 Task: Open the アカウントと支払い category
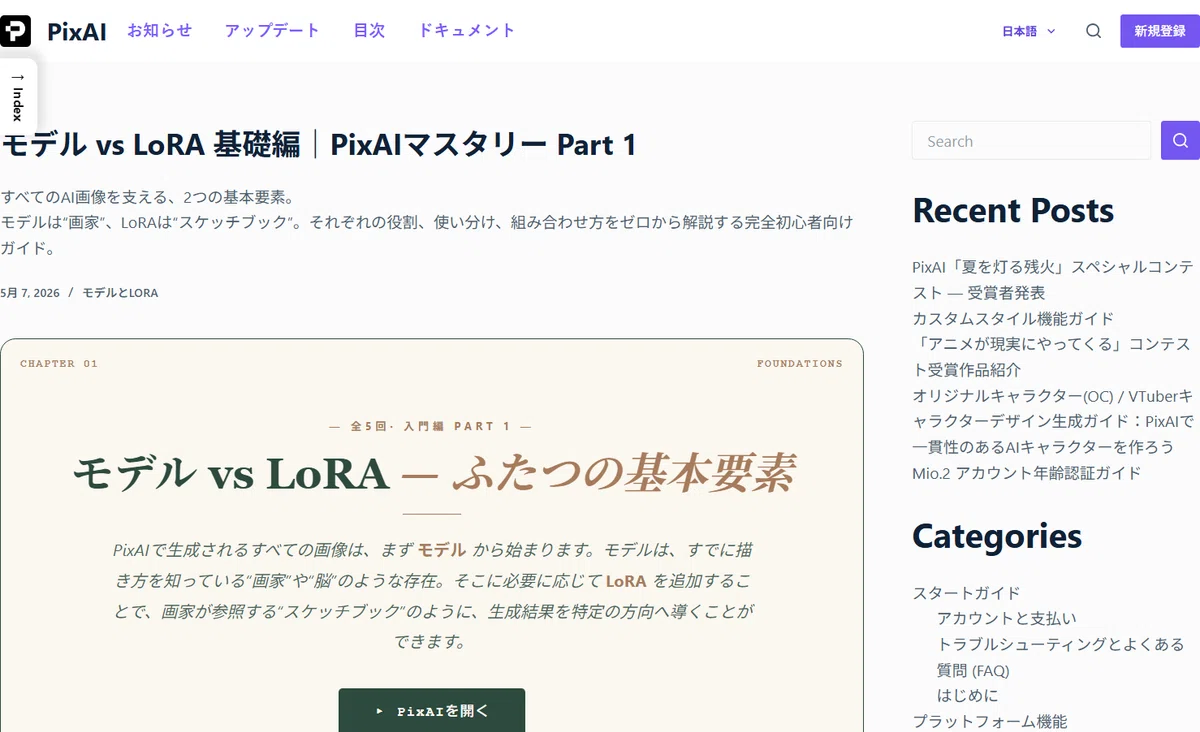point(1007,619)
